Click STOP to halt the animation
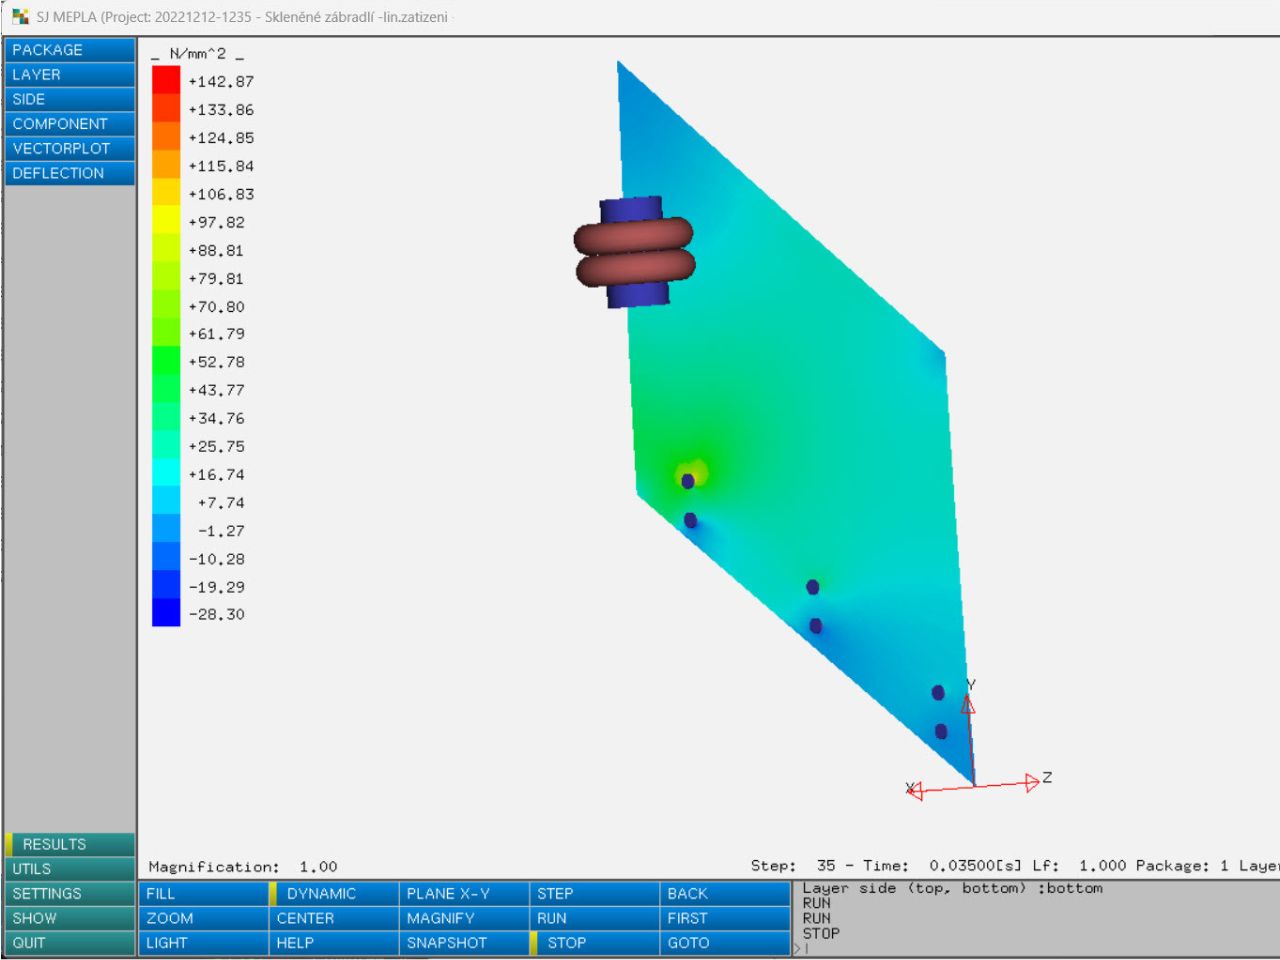The image size is (1280, 960). [594, 943]
